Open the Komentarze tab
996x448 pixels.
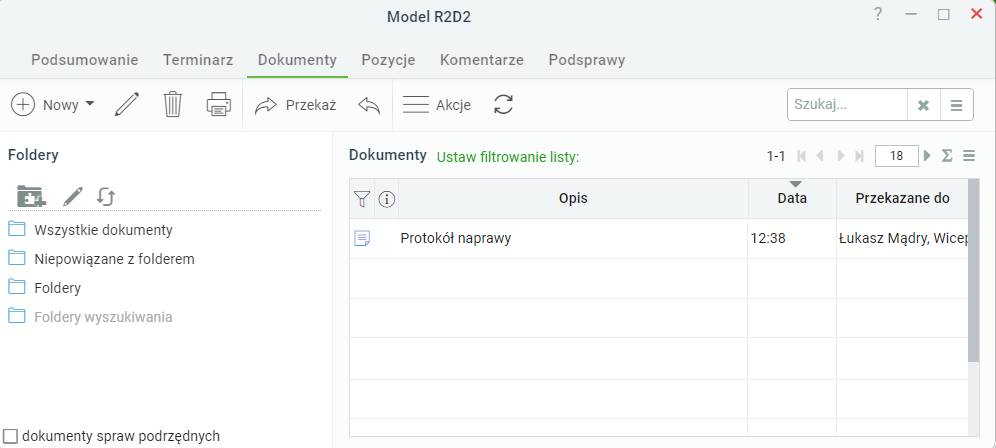(481, 60)
